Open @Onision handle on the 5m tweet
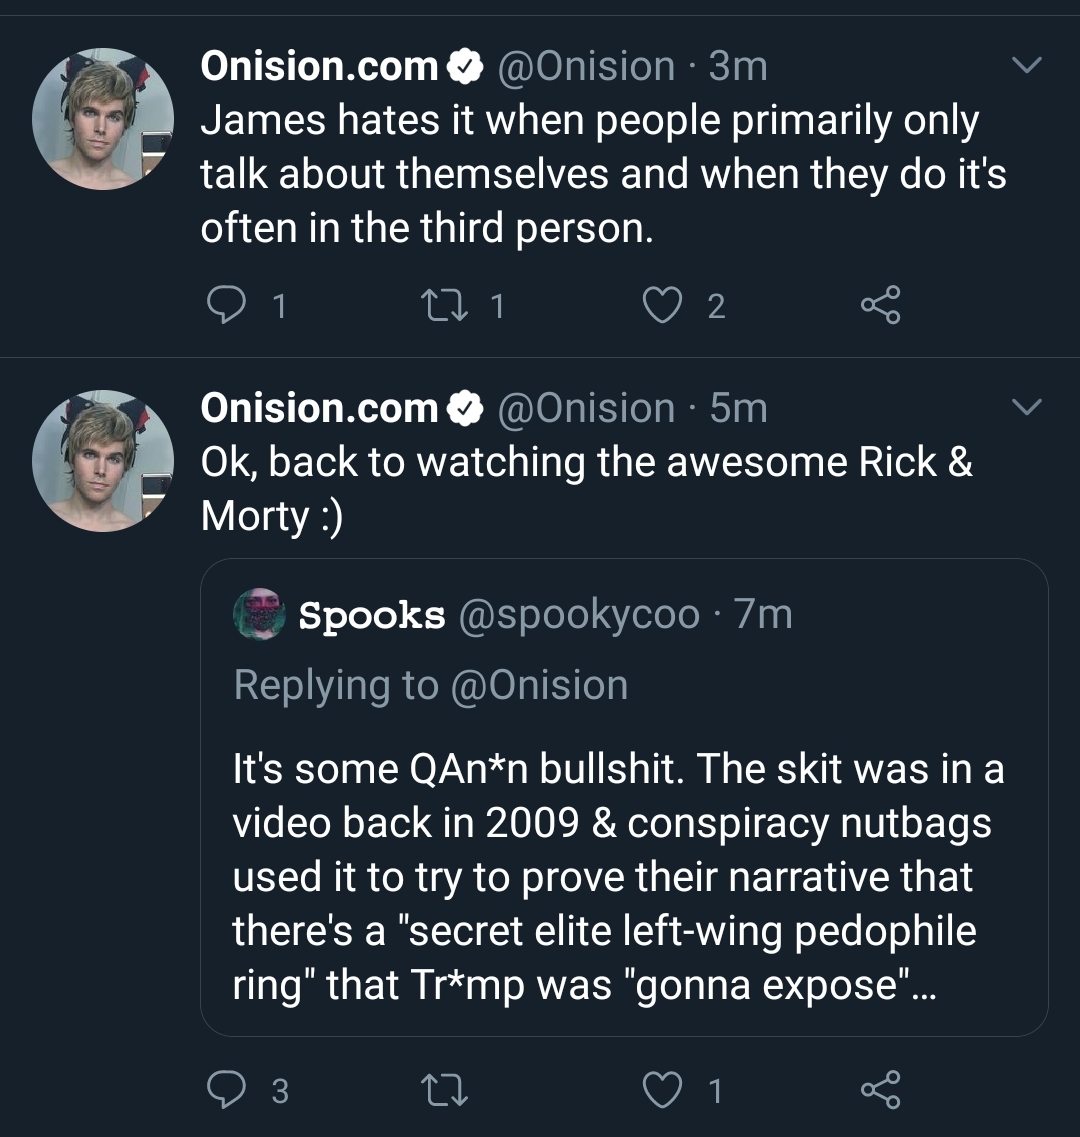 [x=586, y=408]
